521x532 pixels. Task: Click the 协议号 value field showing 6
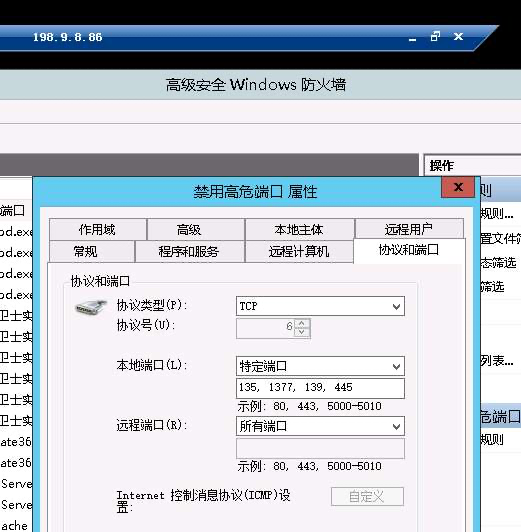(265, 328)
